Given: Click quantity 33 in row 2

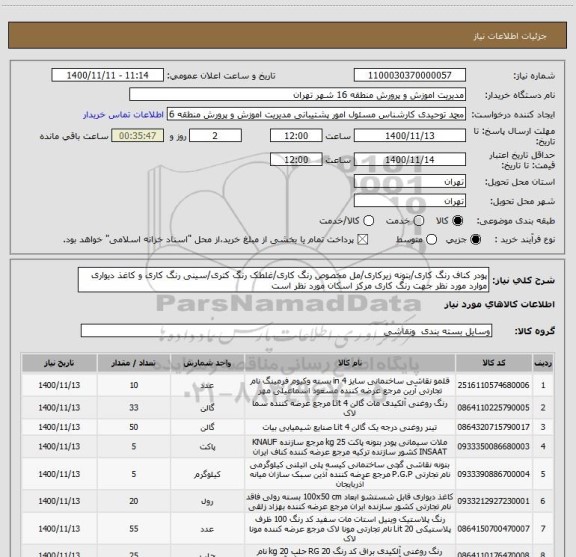Looking at the screenshot, I should 134,407.
